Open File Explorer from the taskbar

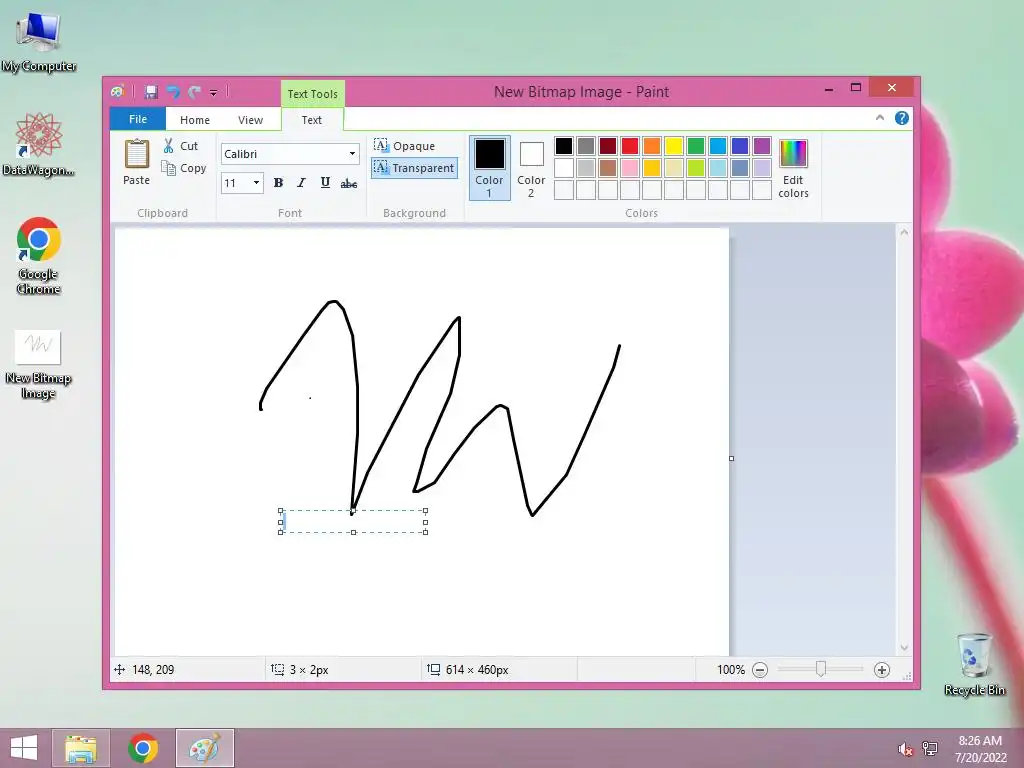pos(80,748)
